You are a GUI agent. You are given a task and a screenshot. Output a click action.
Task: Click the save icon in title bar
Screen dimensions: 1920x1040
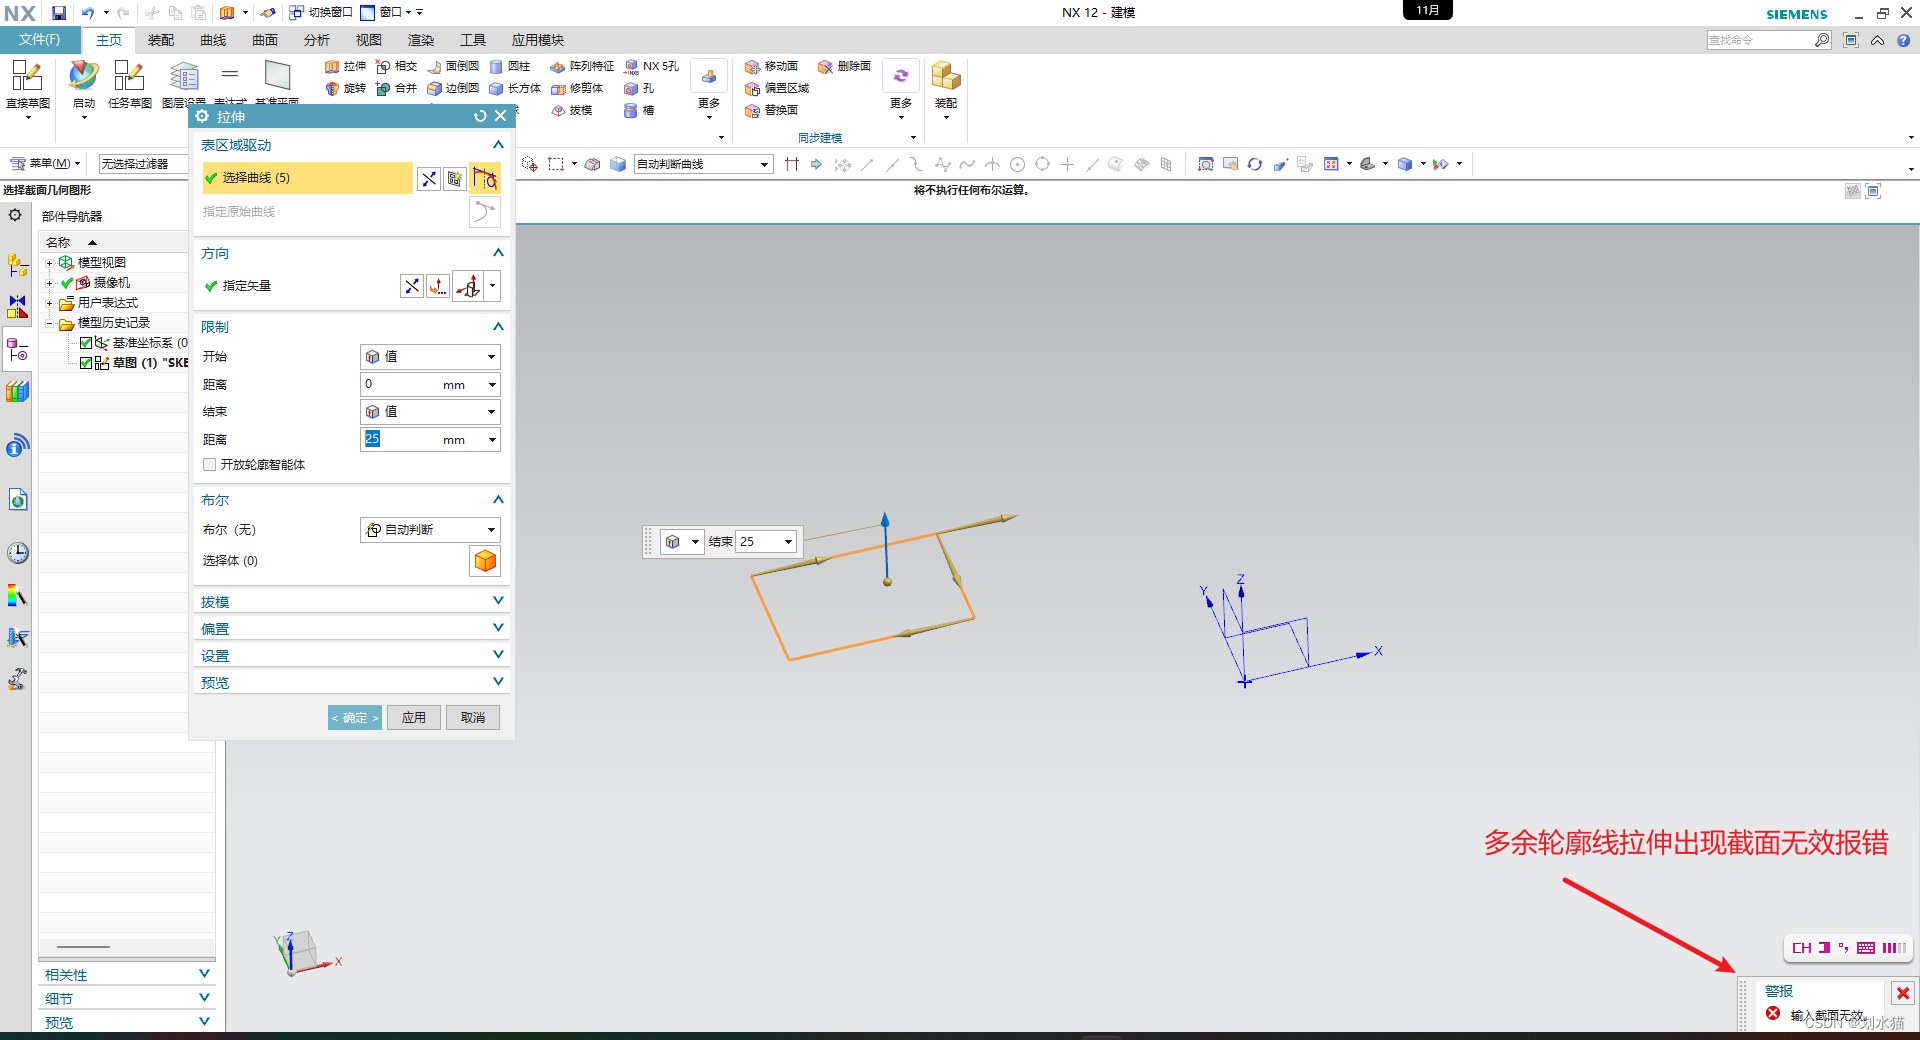click(59, 13)
